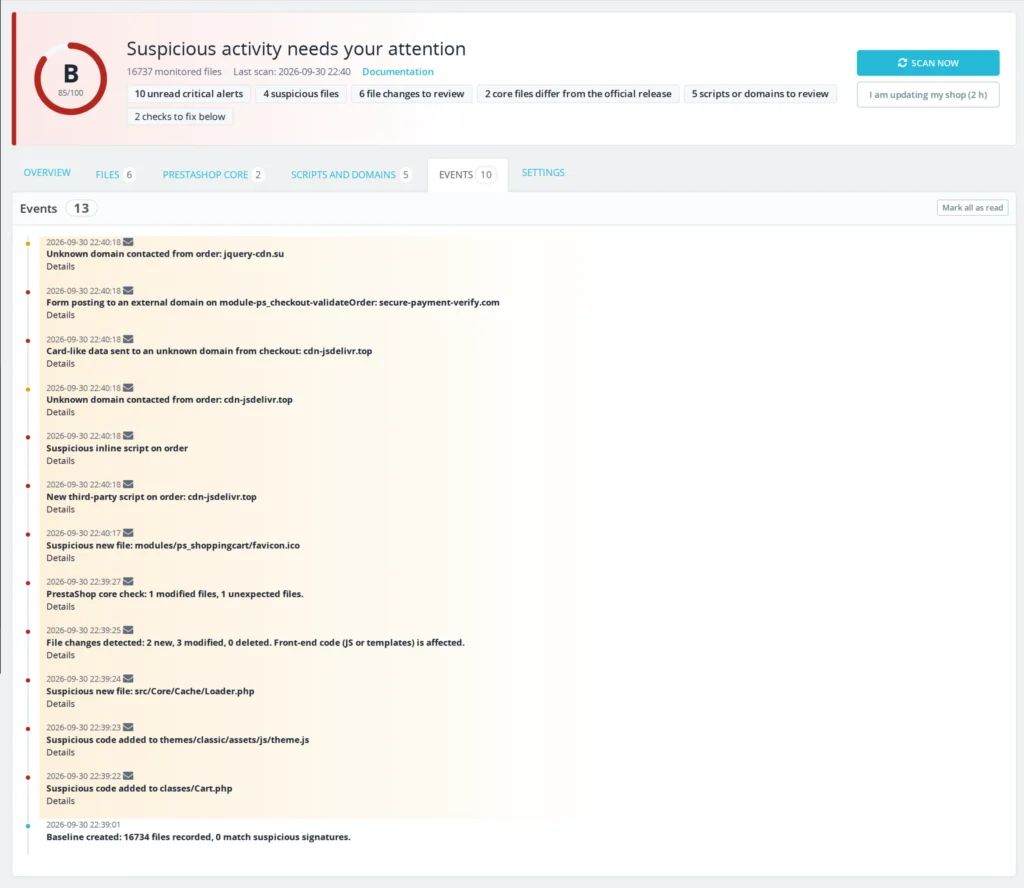Open the Documentation link
This screenshot has height=888, width=1024.
398,72
